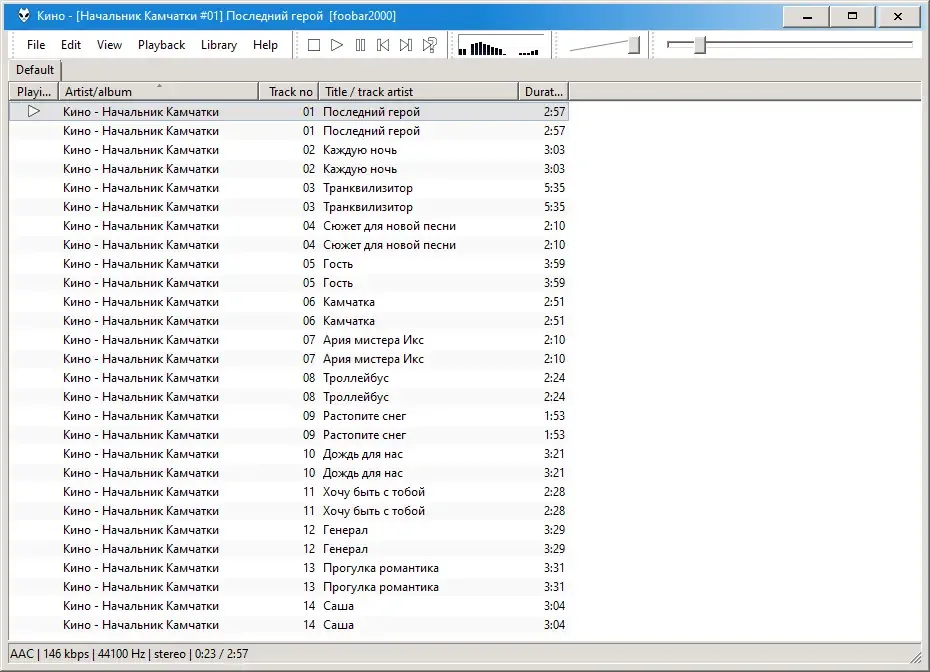Sort by the Playing column header

click(x=34, y=91)
